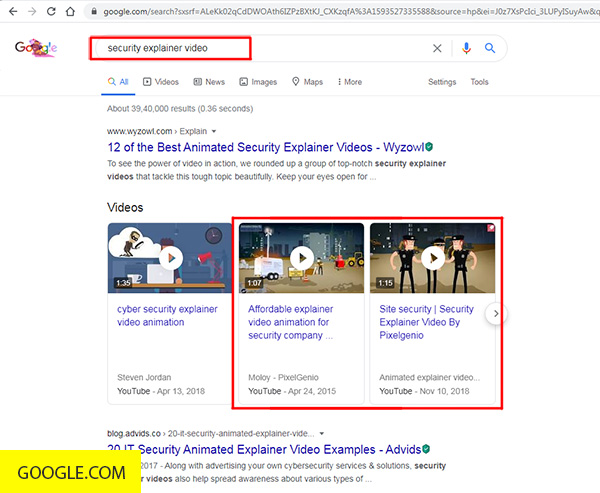Viewport: 600px width, 493px height.
Task: Clear the search query with the X icon
Action: tap(437, 48)
